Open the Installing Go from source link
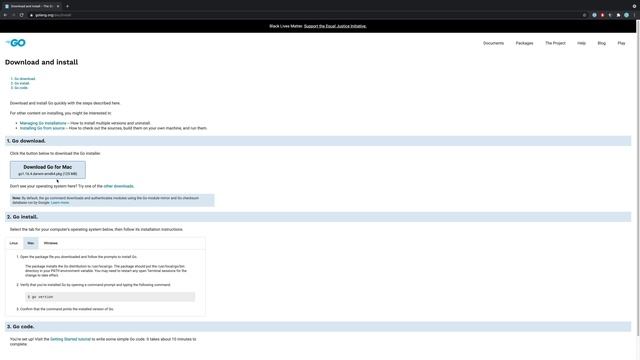640x360 pixels. click(x=42, y=128)
